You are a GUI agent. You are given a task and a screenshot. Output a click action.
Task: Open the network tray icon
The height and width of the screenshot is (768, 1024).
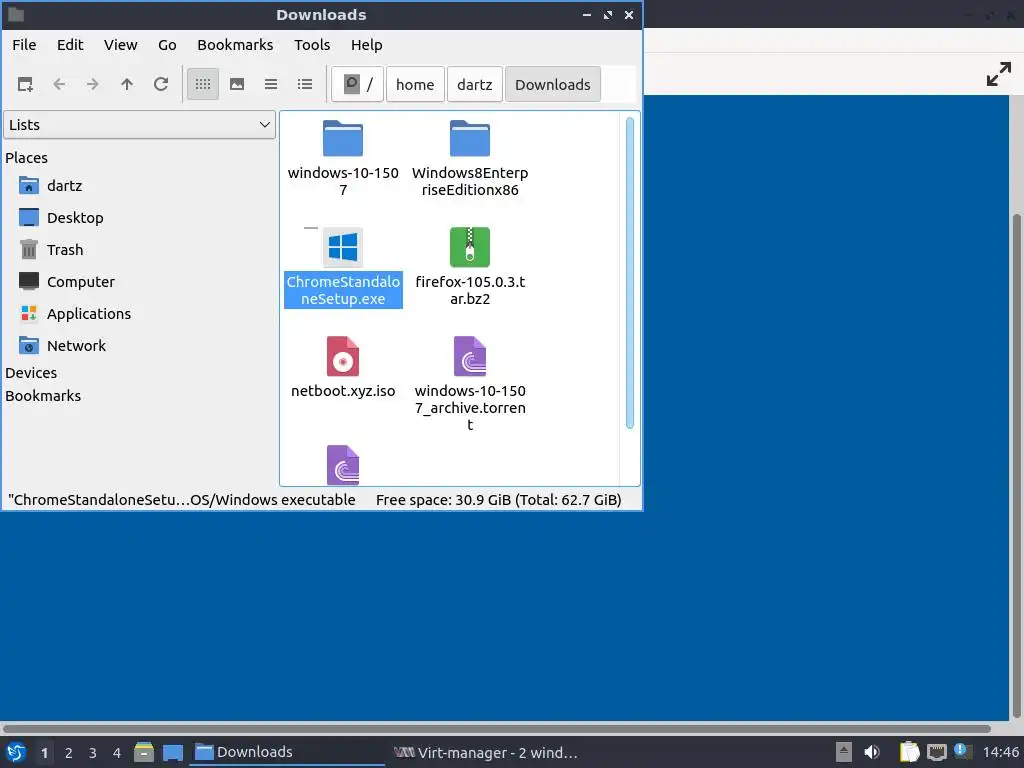coord(936,752)
